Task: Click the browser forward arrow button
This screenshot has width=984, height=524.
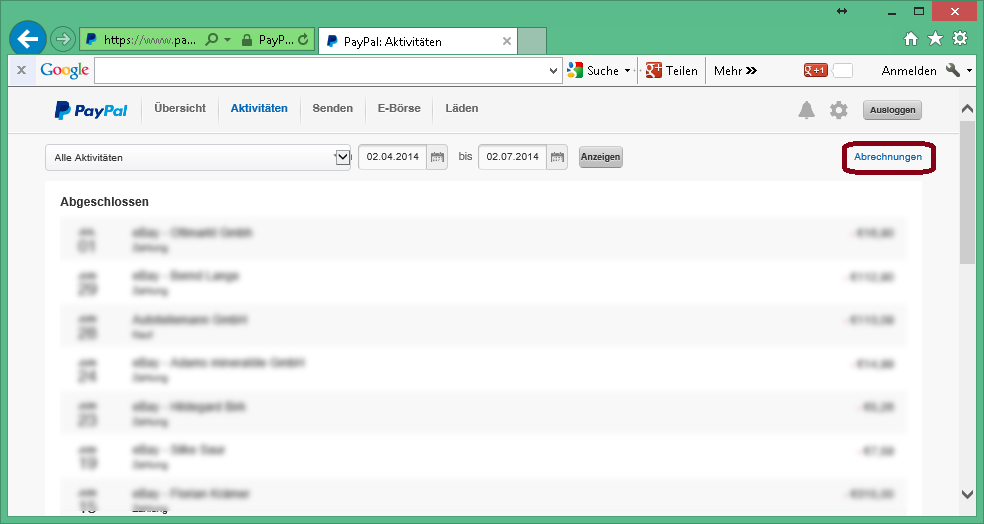Action: click(62, 40)
